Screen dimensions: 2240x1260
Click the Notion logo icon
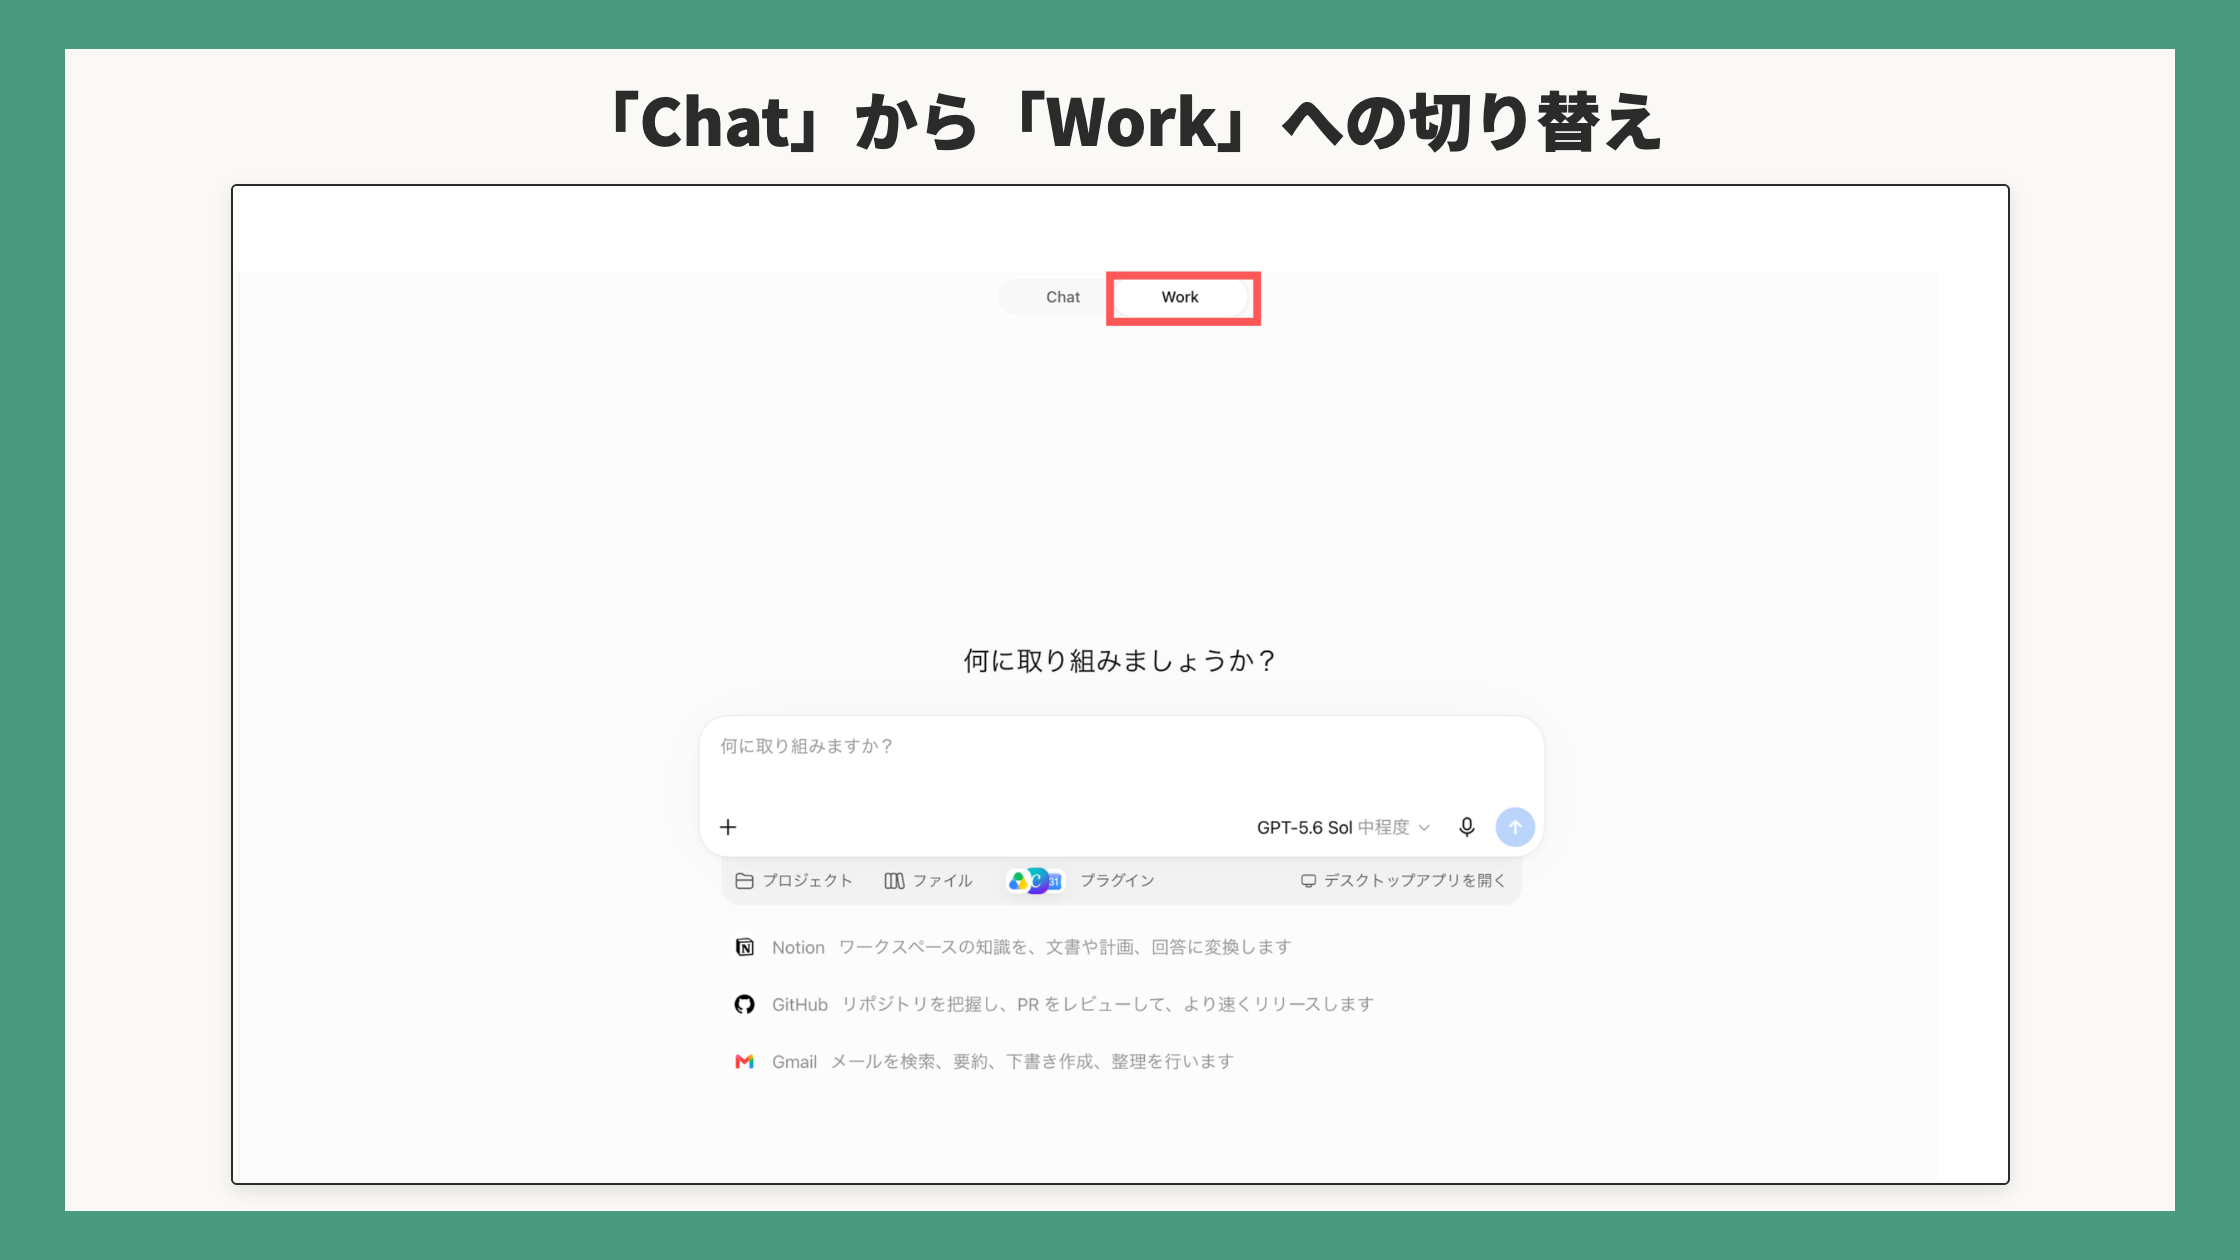(745, 947)
